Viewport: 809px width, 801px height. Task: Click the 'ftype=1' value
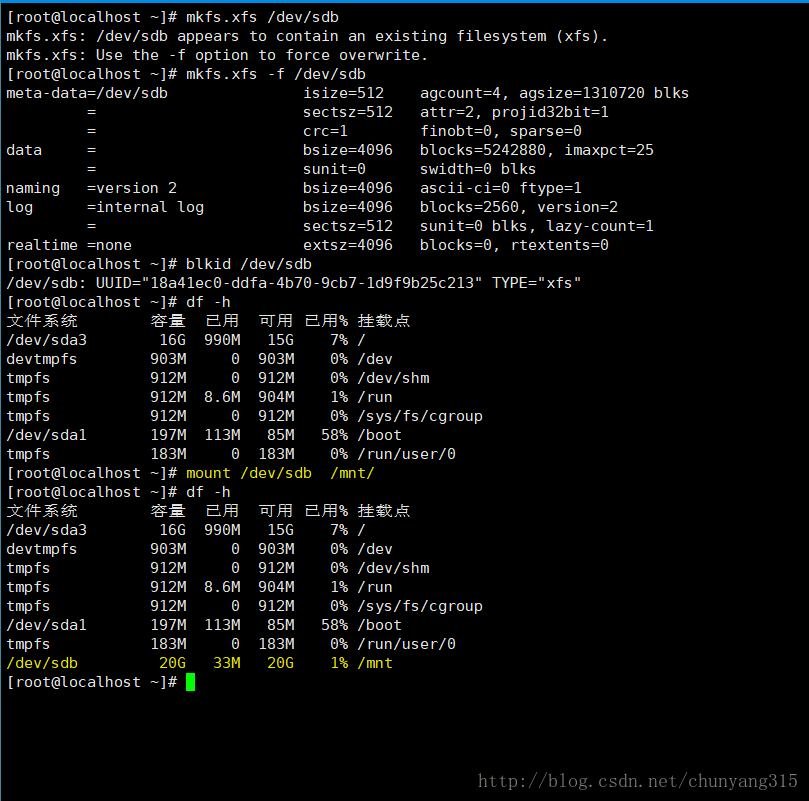coord(550,188)
